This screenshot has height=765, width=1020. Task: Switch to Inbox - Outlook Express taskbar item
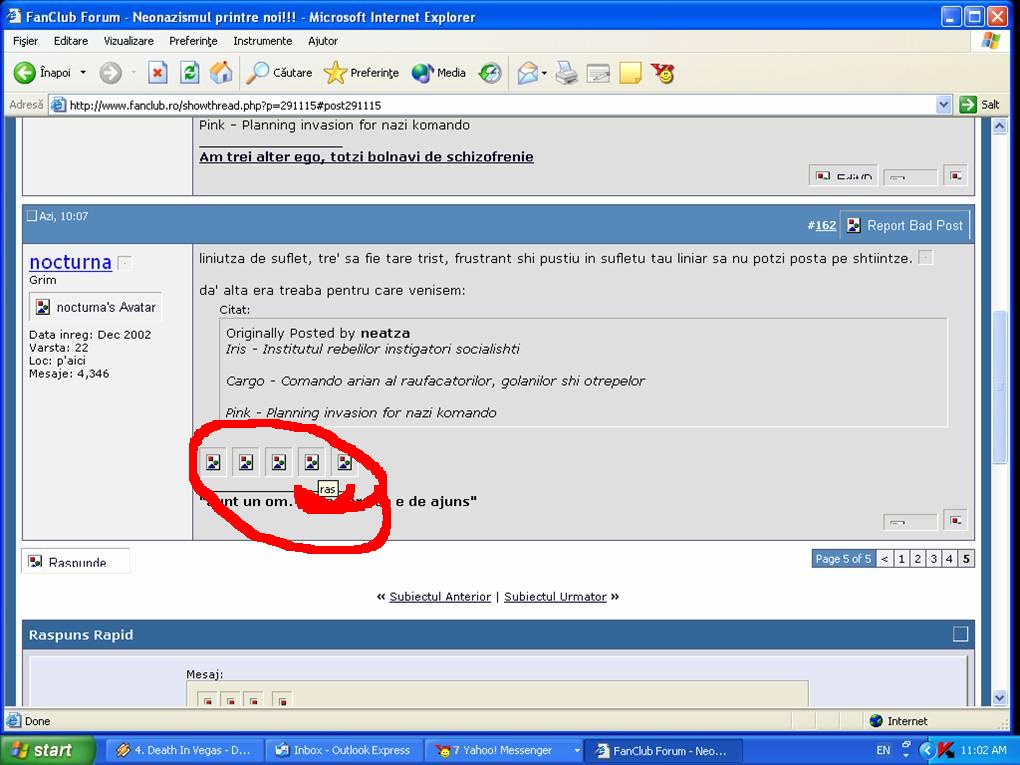[x=344, y=751]
